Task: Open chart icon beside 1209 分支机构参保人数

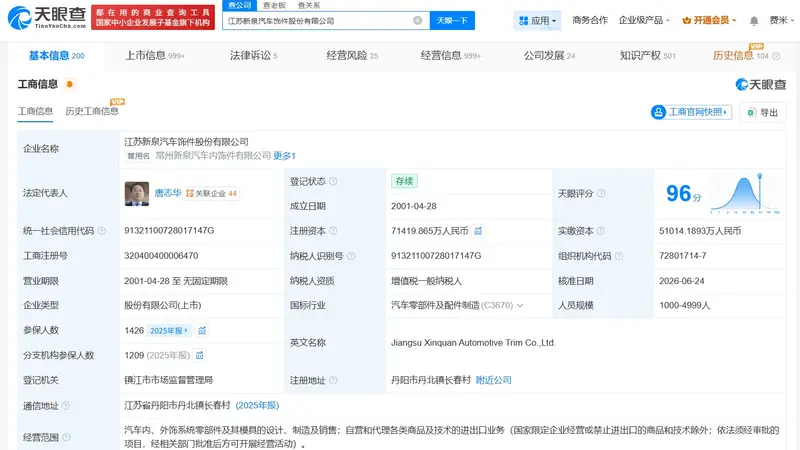Action: coord(199,355)
